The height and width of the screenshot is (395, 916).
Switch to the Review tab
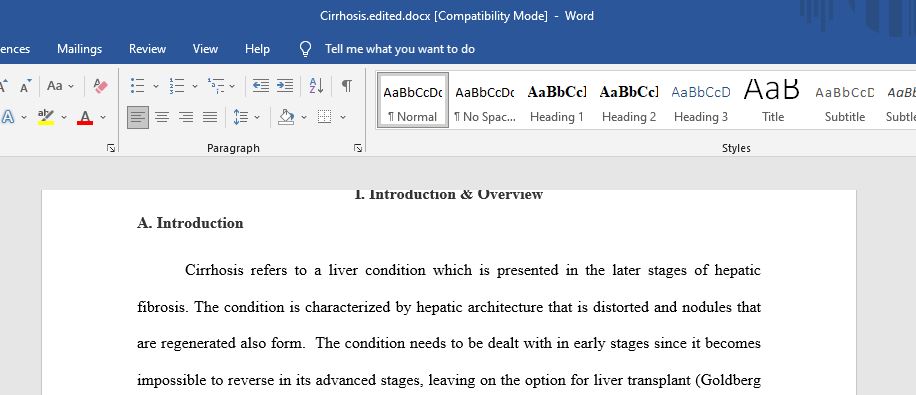point(147,49)
